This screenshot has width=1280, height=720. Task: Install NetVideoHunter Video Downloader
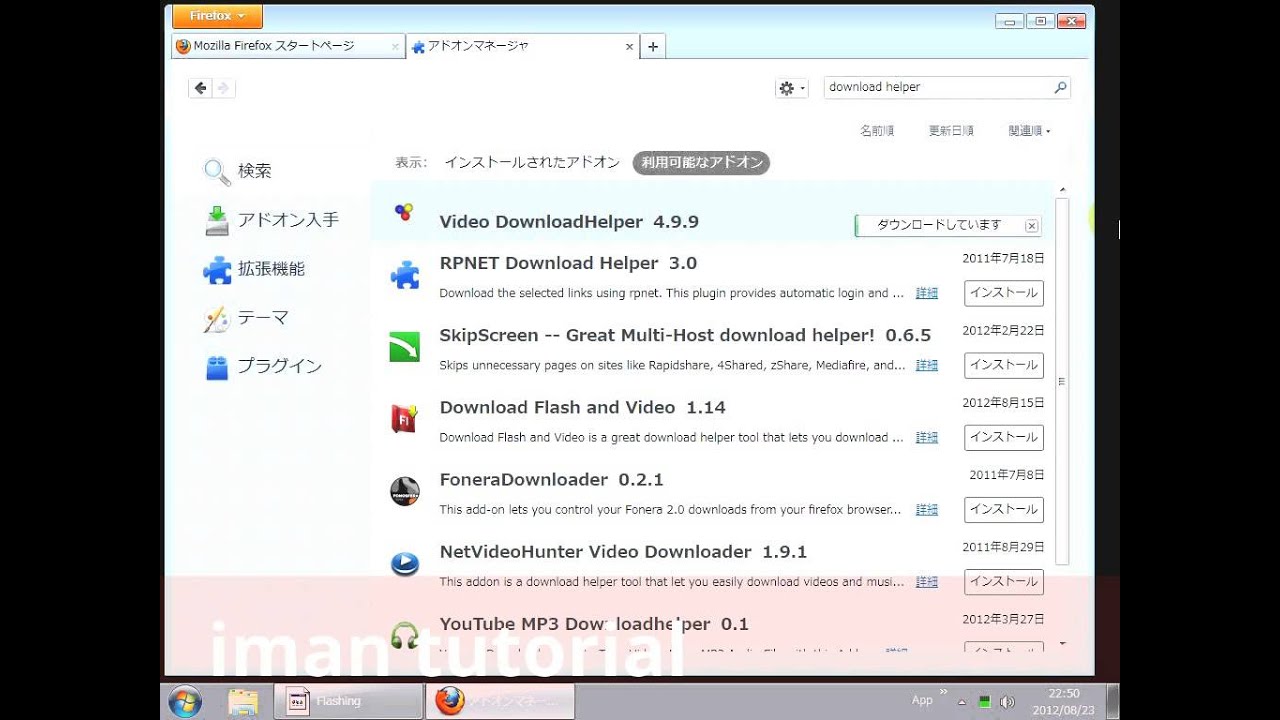(x=1004, y=582)
